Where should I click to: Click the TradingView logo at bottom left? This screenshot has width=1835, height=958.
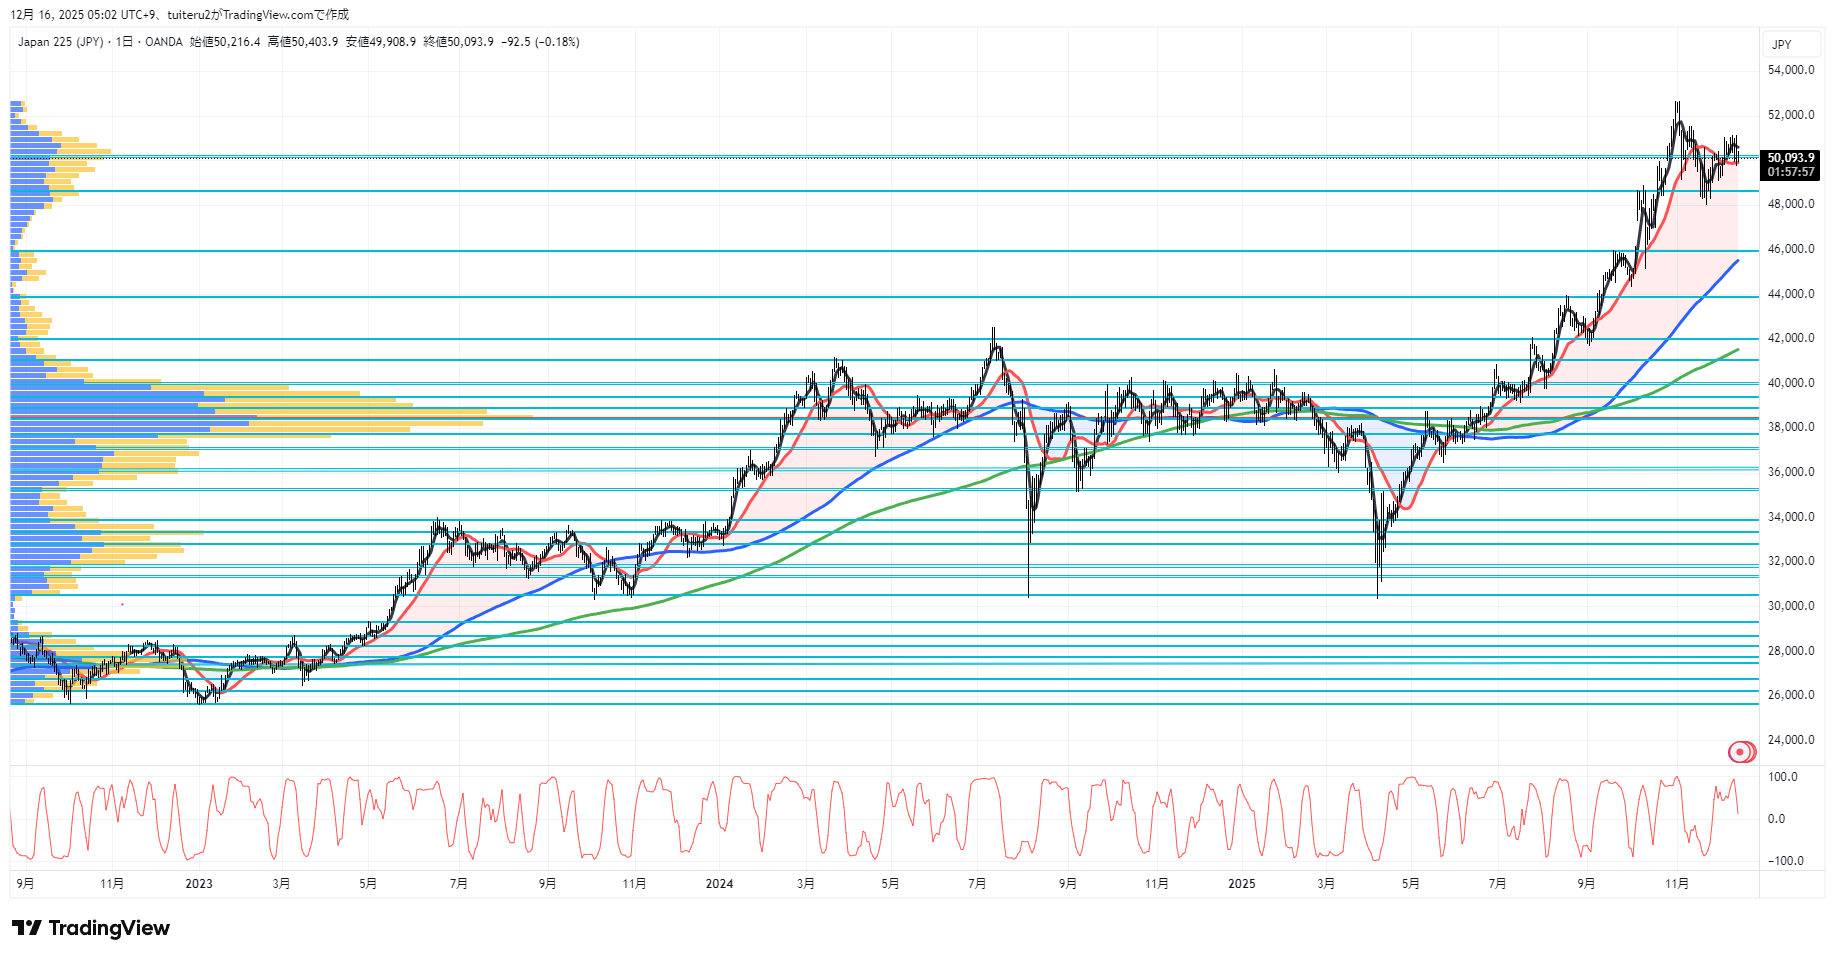(91, 928)
